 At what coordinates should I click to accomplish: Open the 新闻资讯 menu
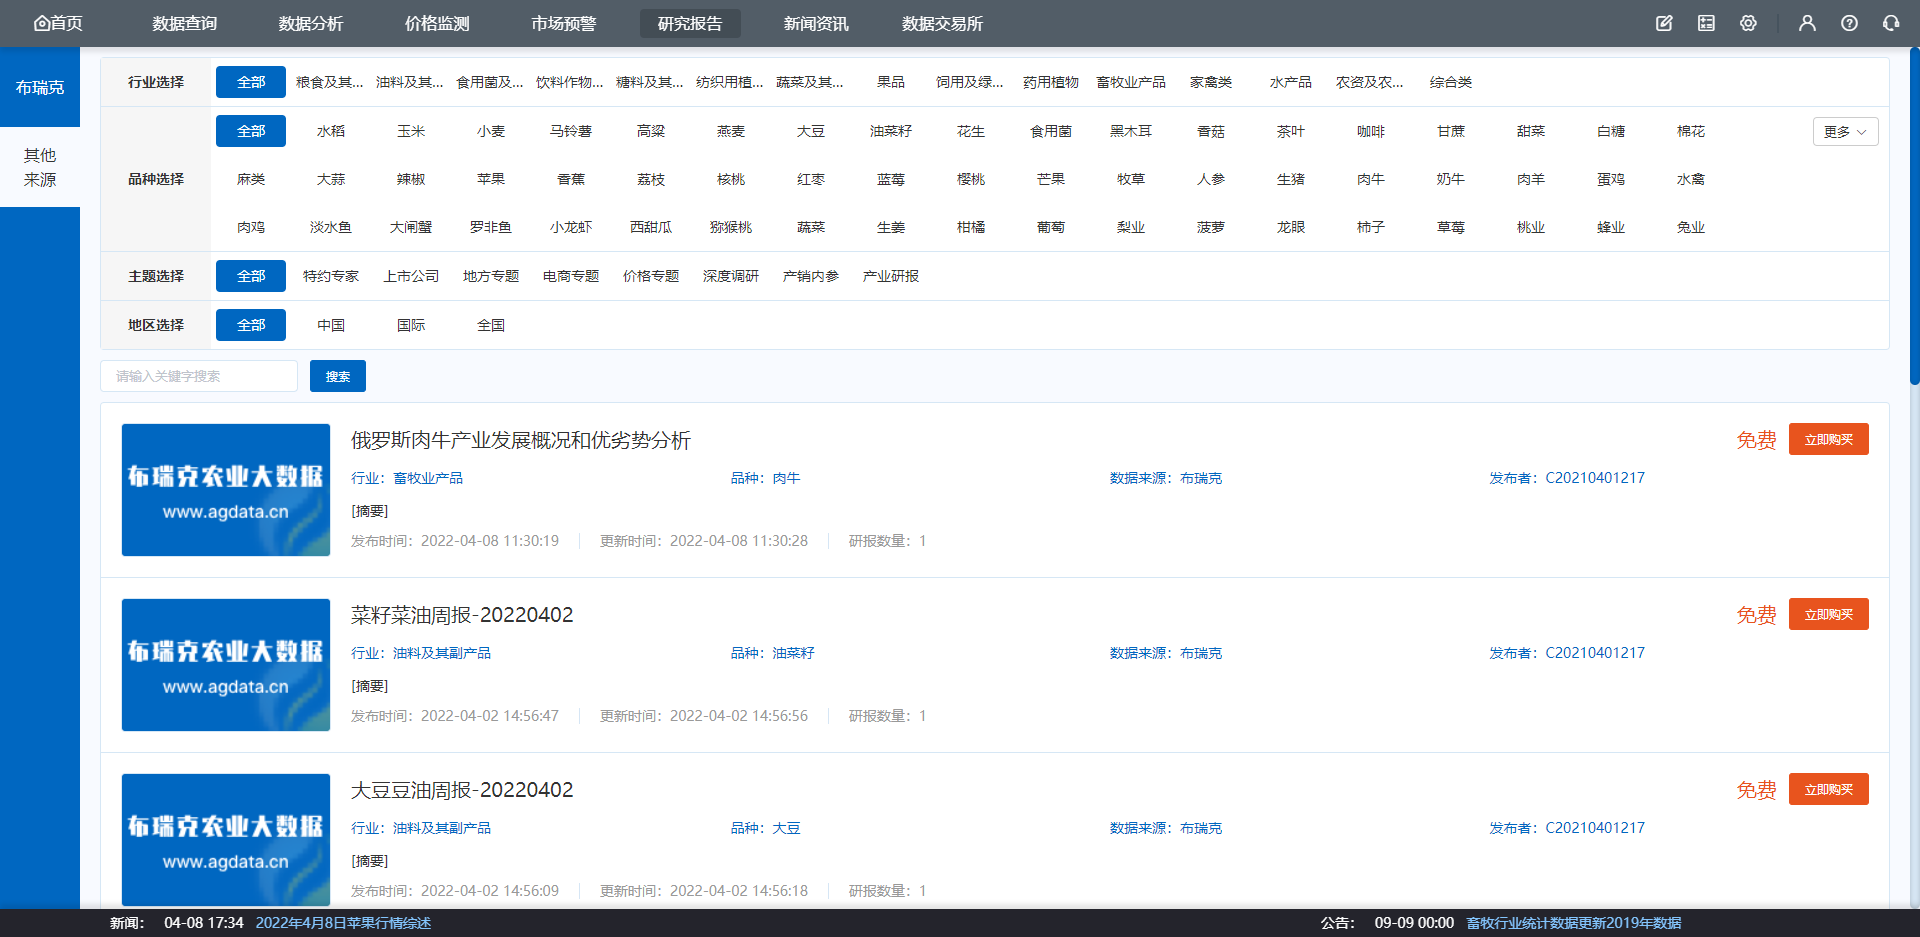tap(816, 23)
